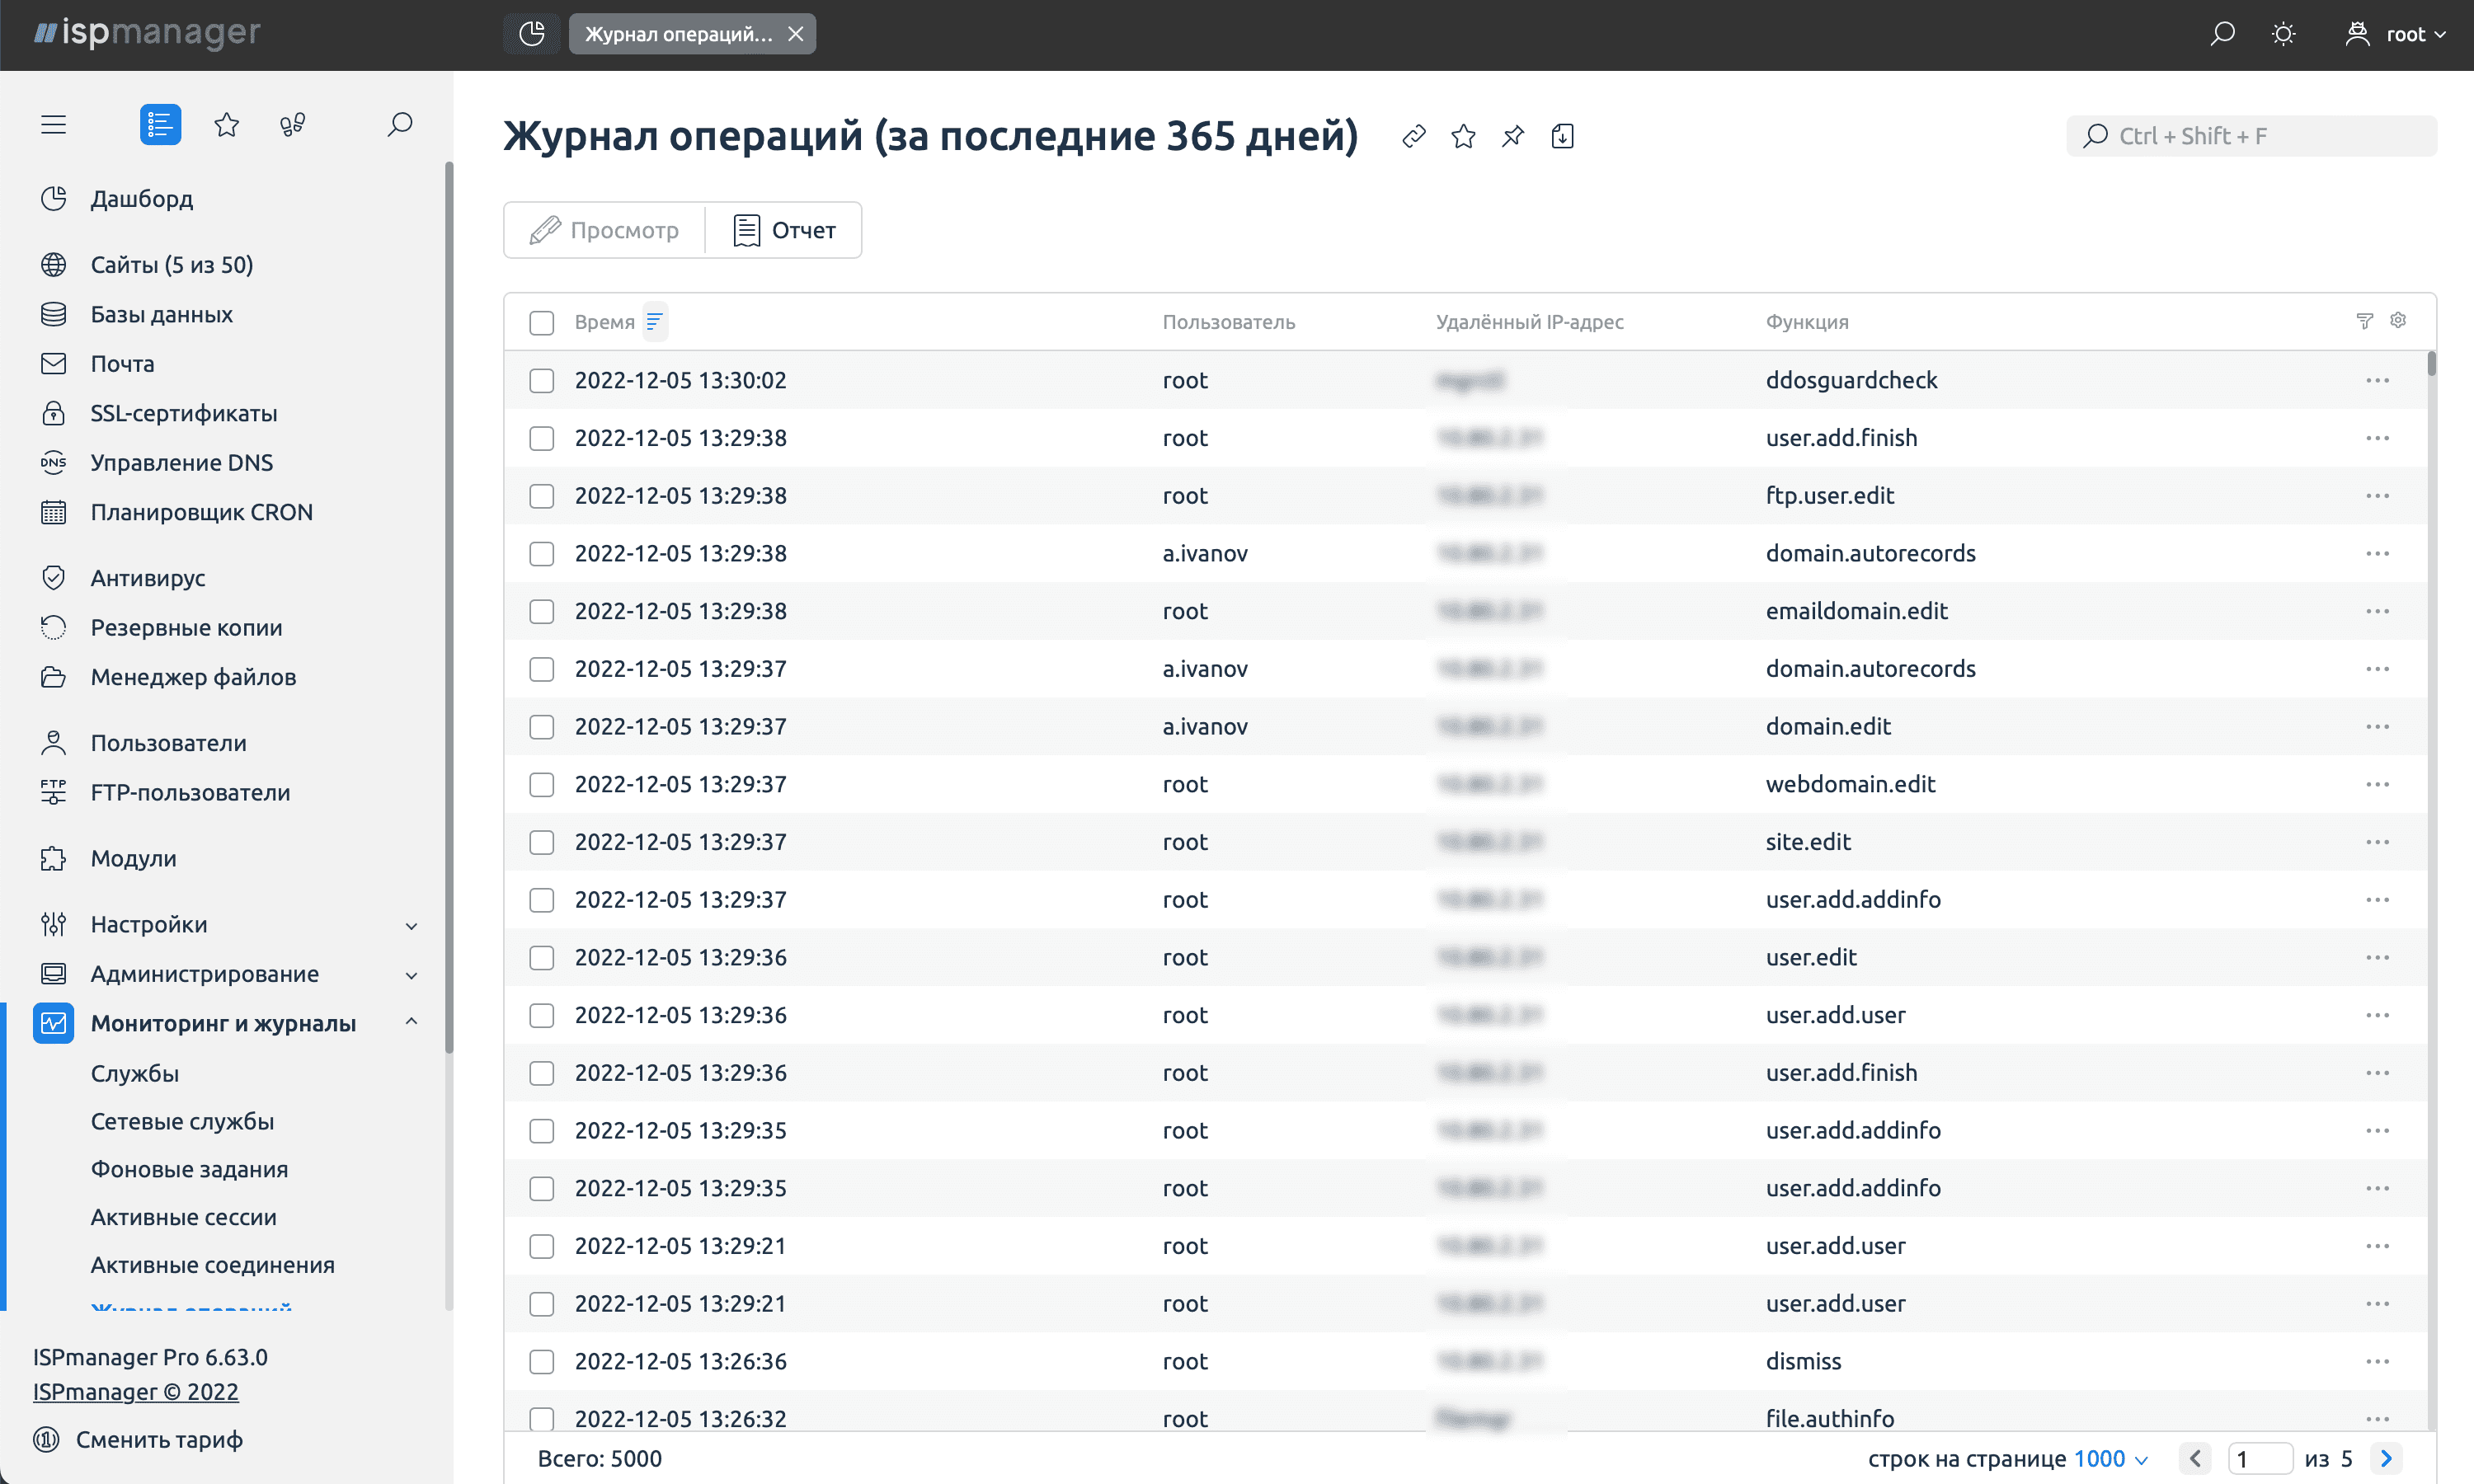Screen dimensions: 2474x1484
Task: Open the rows per page 1000 dropdown
Action: coord(2110,1459)
